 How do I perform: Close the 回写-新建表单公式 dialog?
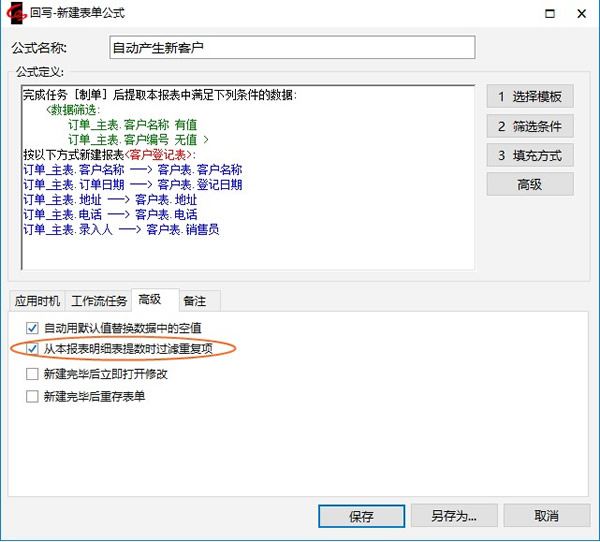tap(583, 14)
